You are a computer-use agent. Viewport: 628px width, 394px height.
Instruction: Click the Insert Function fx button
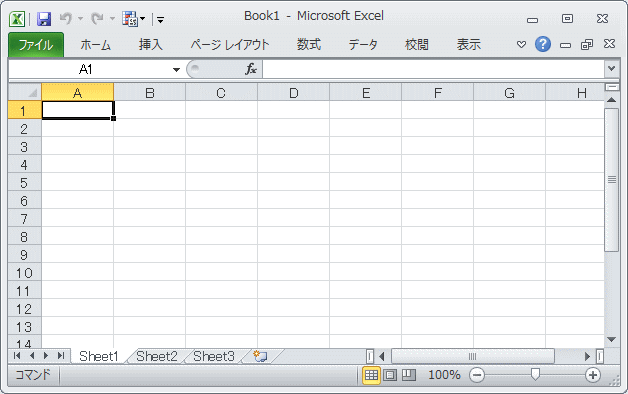tap(251, 69)
